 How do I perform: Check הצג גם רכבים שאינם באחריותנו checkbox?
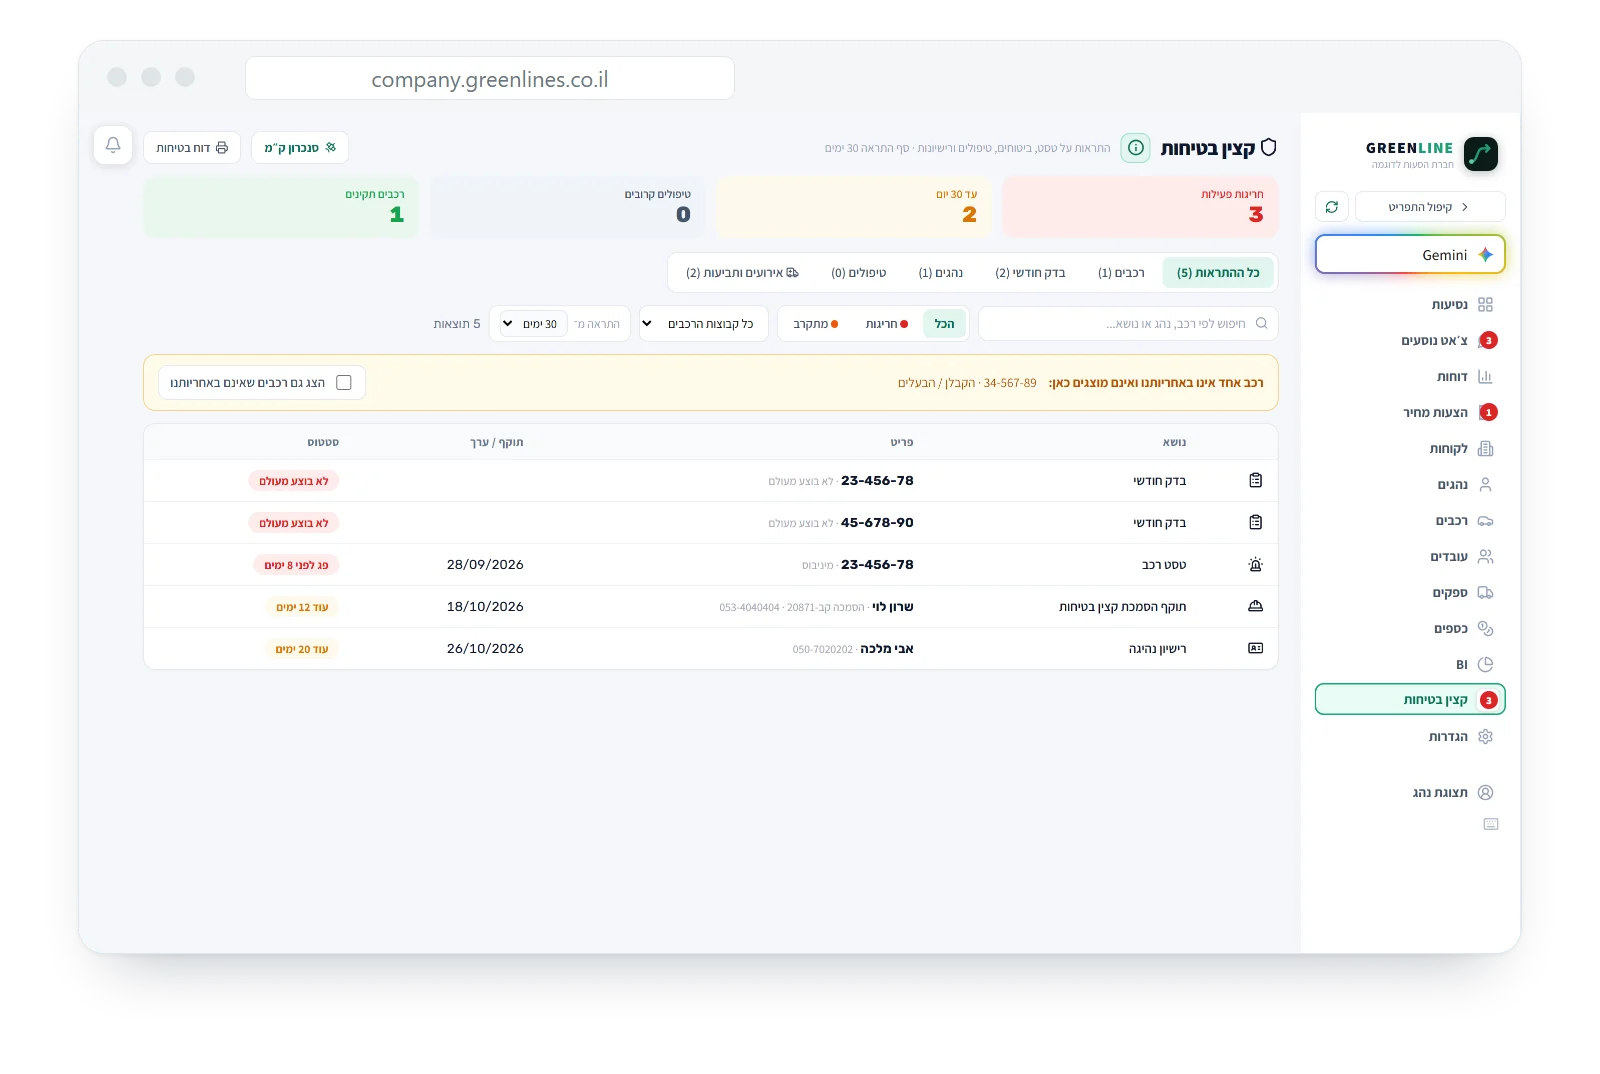(344, 382)
